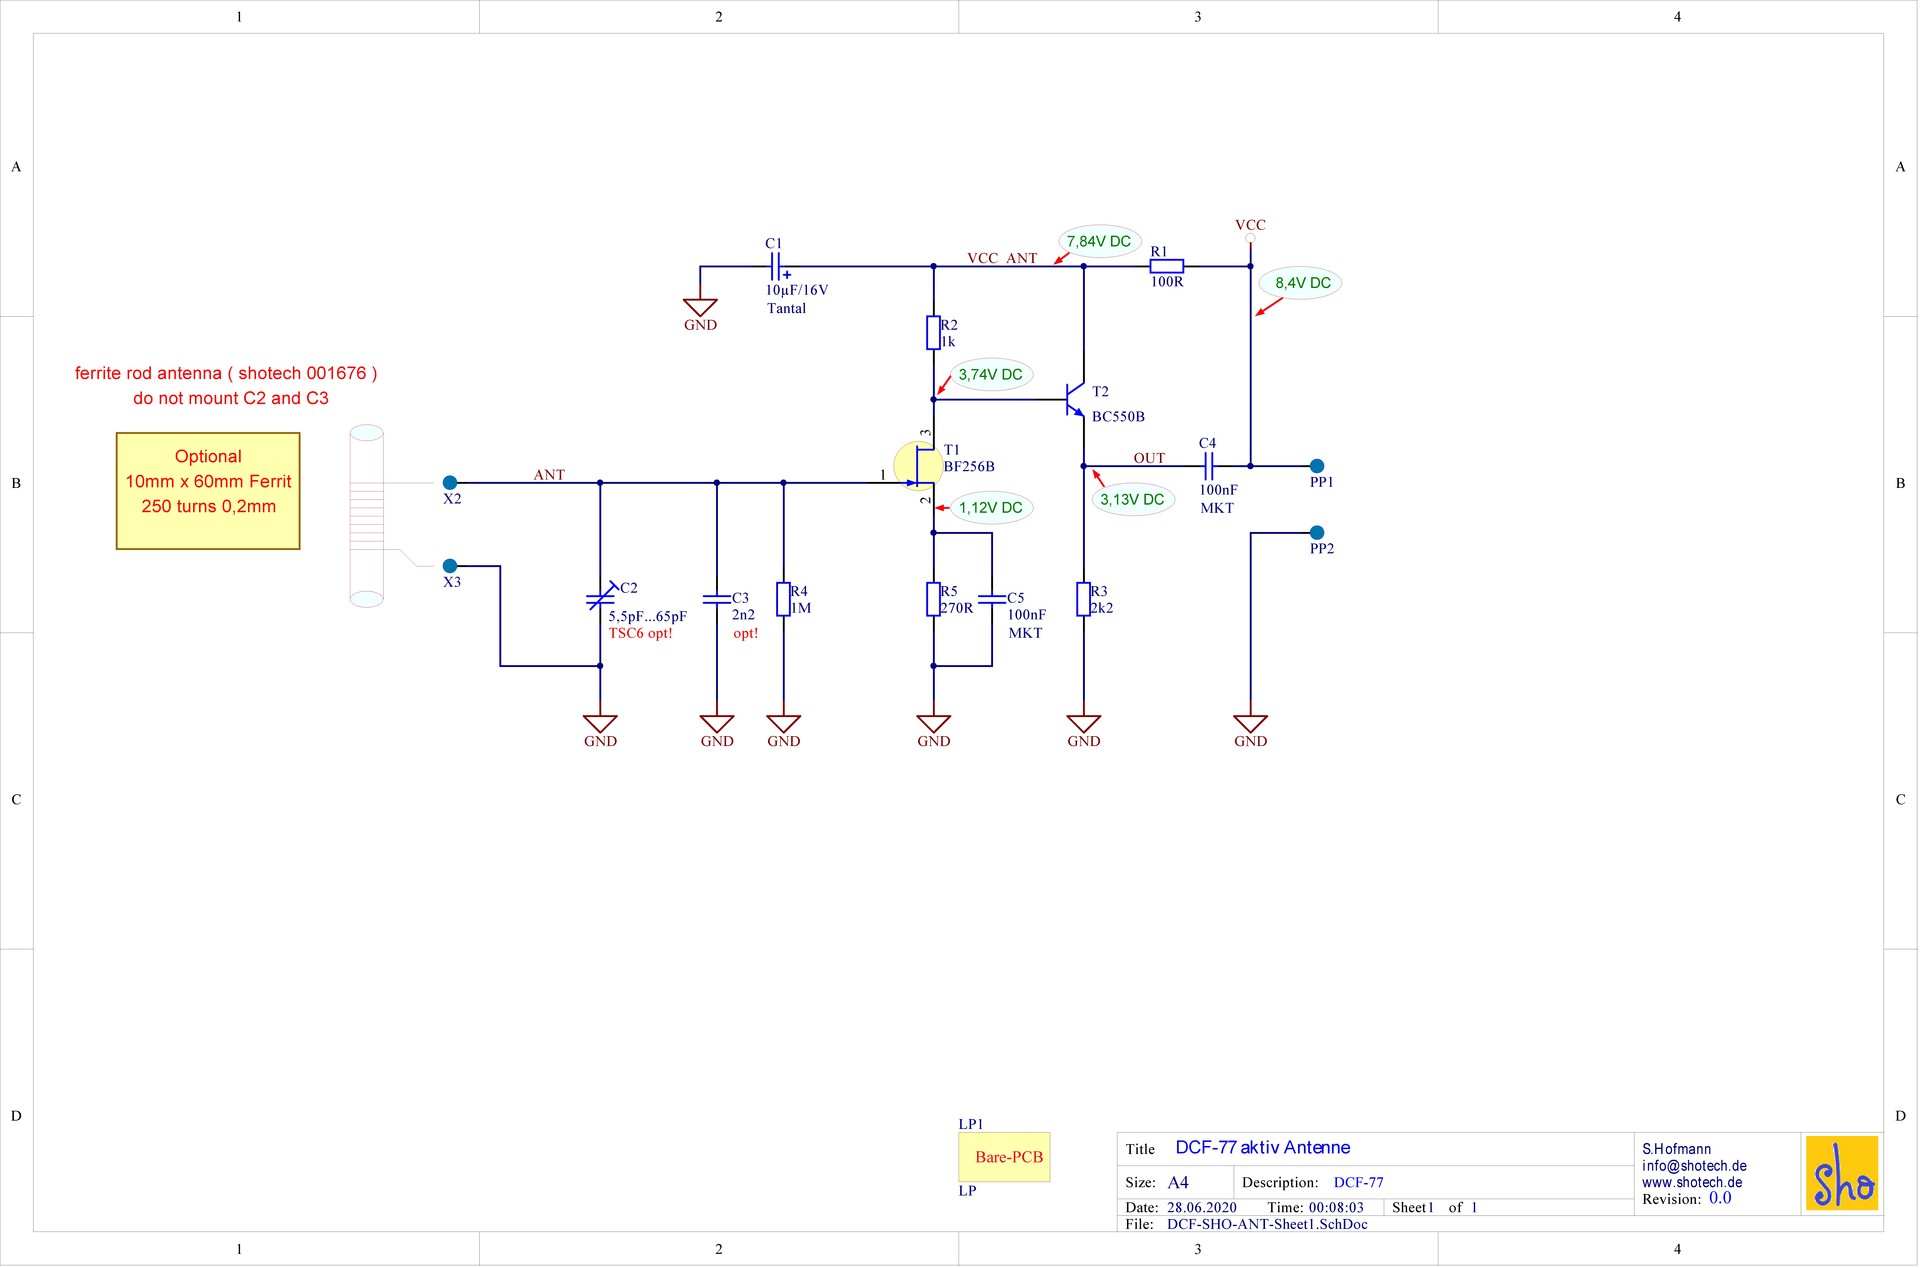Click the X2 antenna connection pad

pos(450,483)
